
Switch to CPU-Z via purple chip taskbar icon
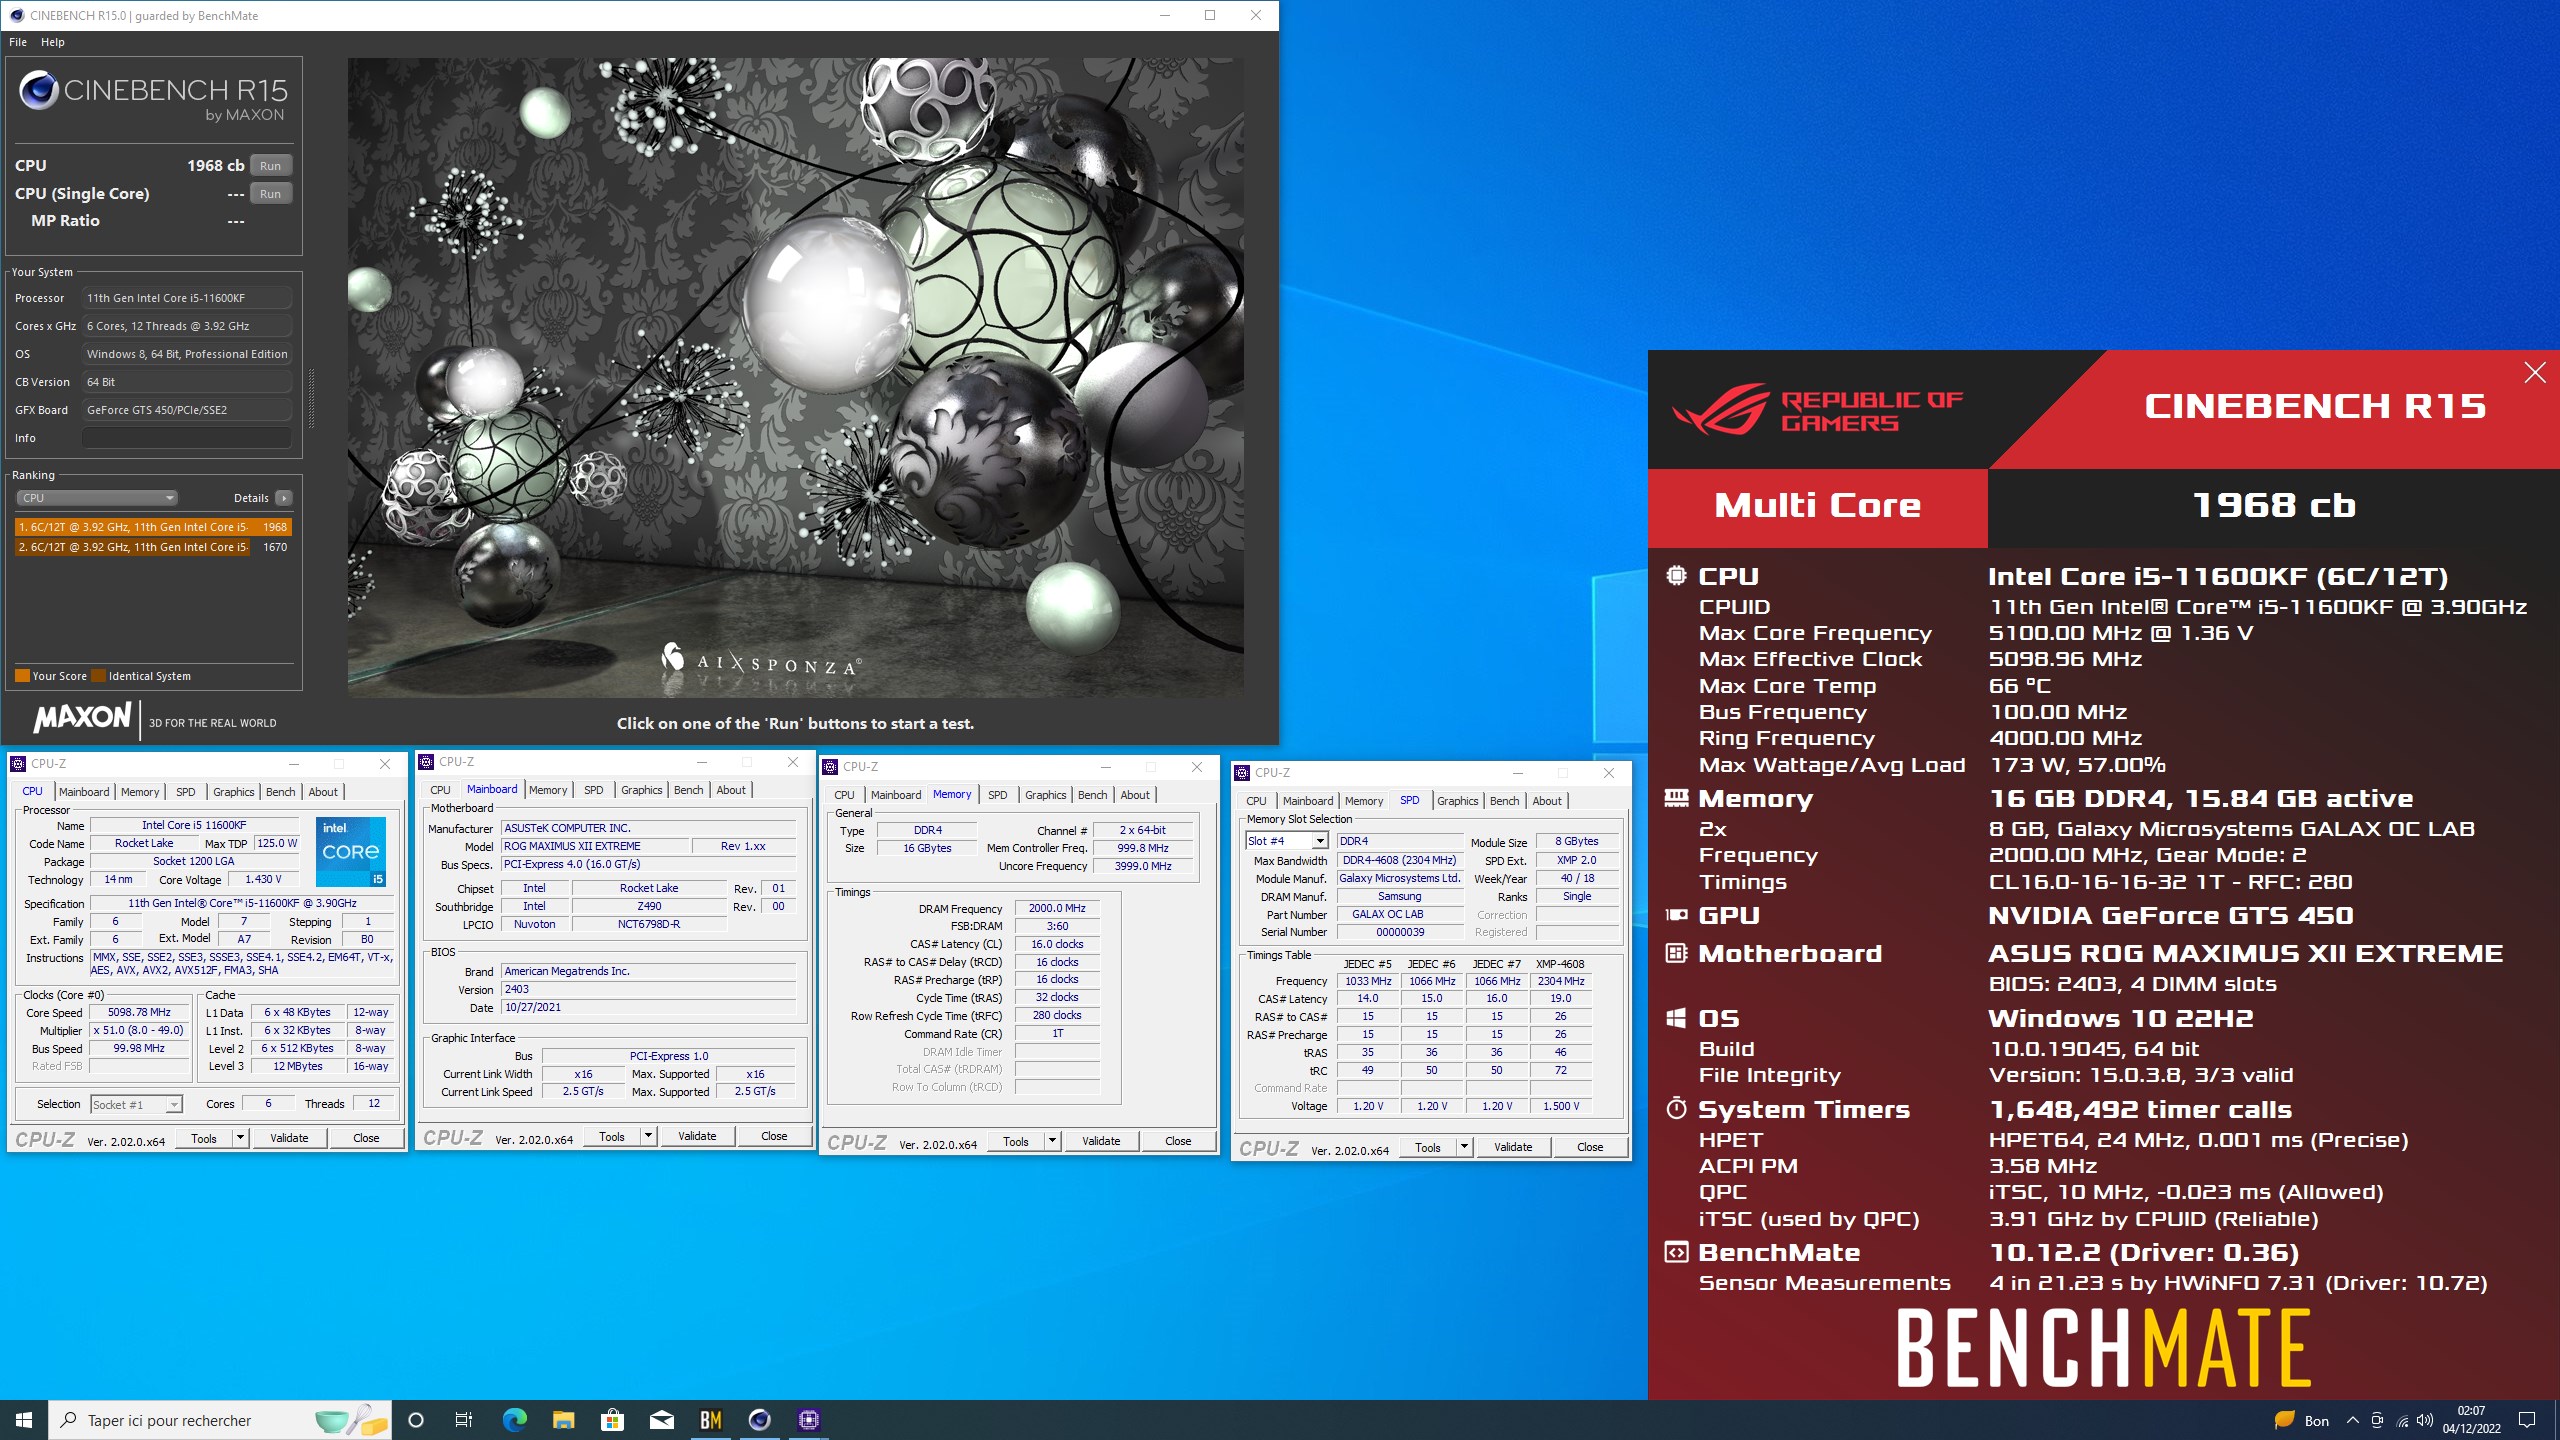(x=809, y=1420)
